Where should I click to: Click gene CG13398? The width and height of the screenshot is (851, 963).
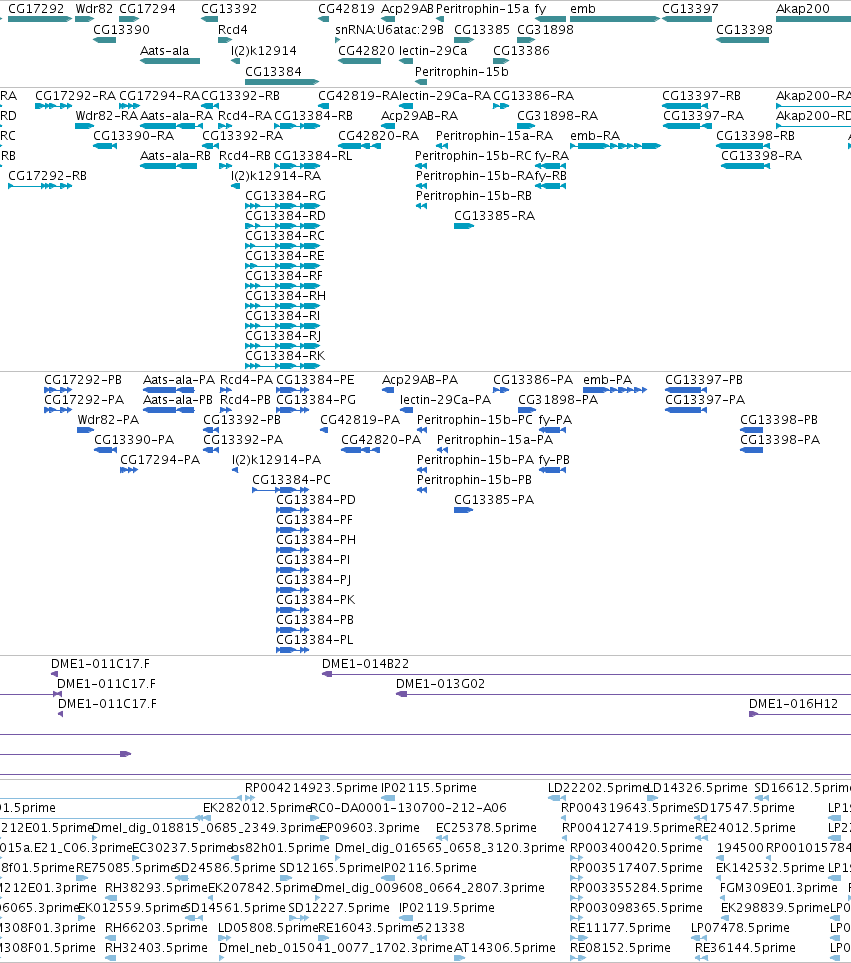[x=742, y=40]
